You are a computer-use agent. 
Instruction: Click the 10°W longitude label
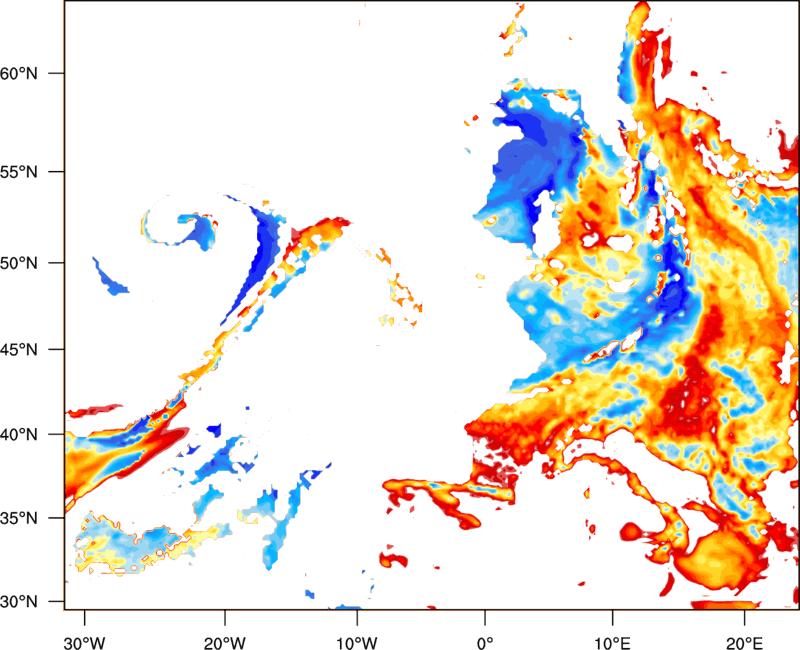pos(357,643)
